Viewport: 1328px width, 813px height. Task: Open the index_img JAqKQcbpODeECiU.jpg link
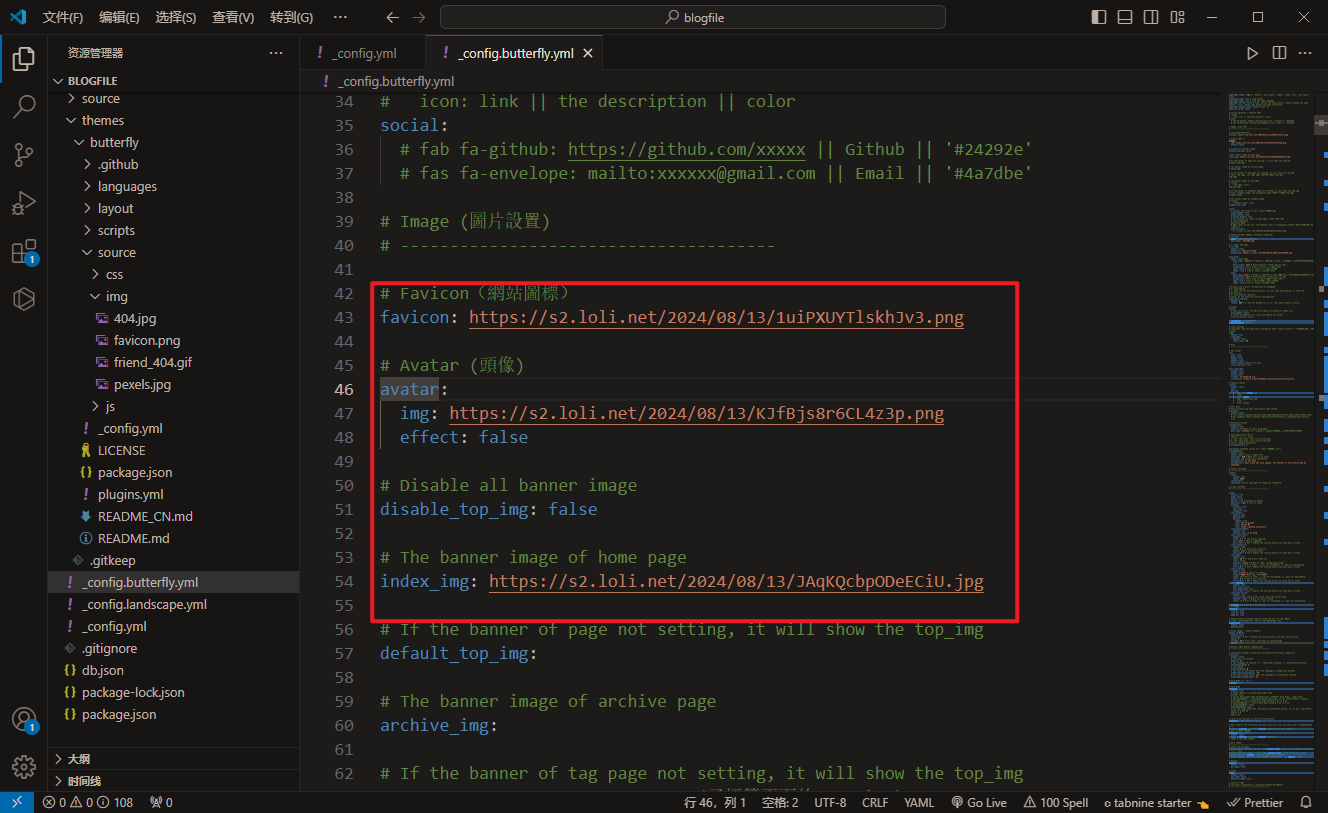(736, 582)
